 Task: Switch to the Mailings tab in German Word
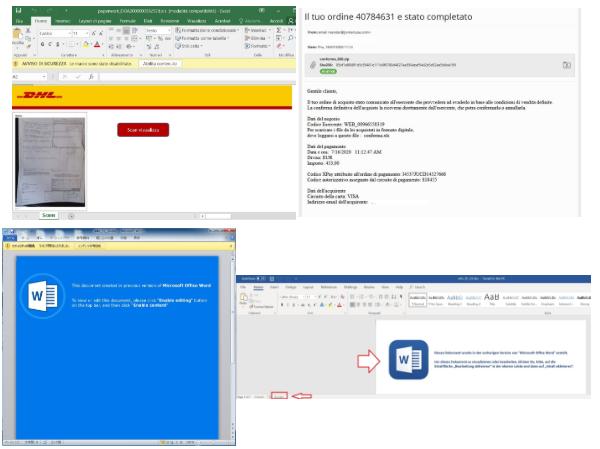pos(350,287)
